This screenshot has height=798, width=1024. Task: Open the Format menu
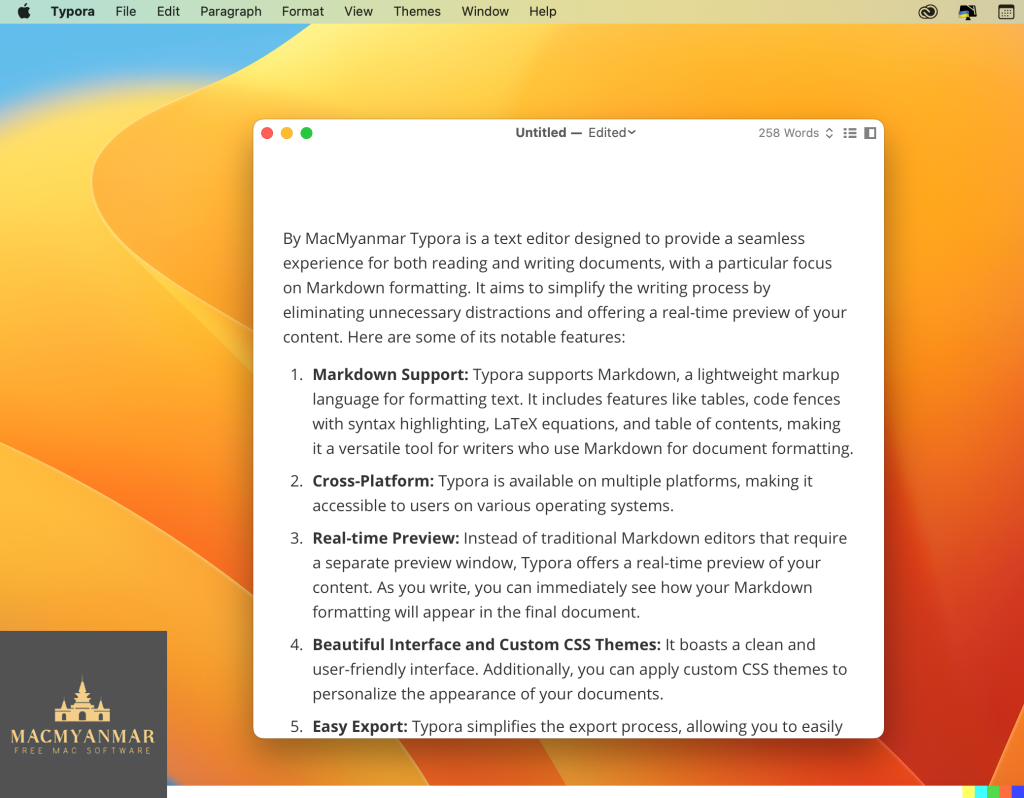point(302,11)
